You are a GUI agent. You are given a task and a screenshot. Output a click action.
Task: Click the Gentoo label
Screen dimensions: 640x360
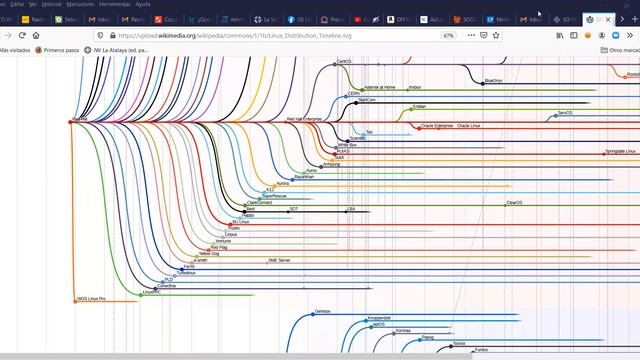tap(322, 311)
